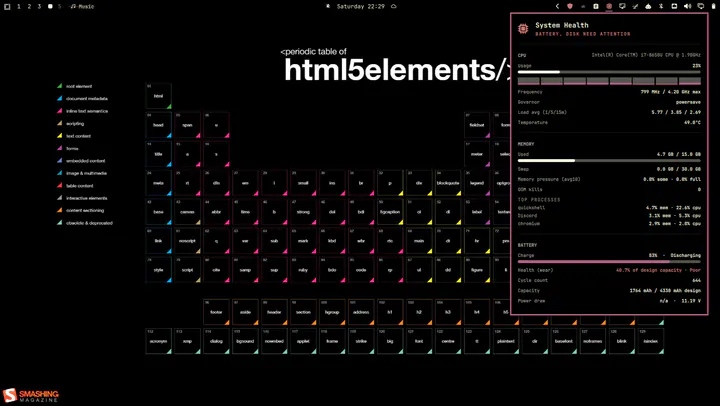Click the load average '5.77 / 3.85 / 2.69'
The width and height of the screenshot is (720, 406).
point(676,112)
